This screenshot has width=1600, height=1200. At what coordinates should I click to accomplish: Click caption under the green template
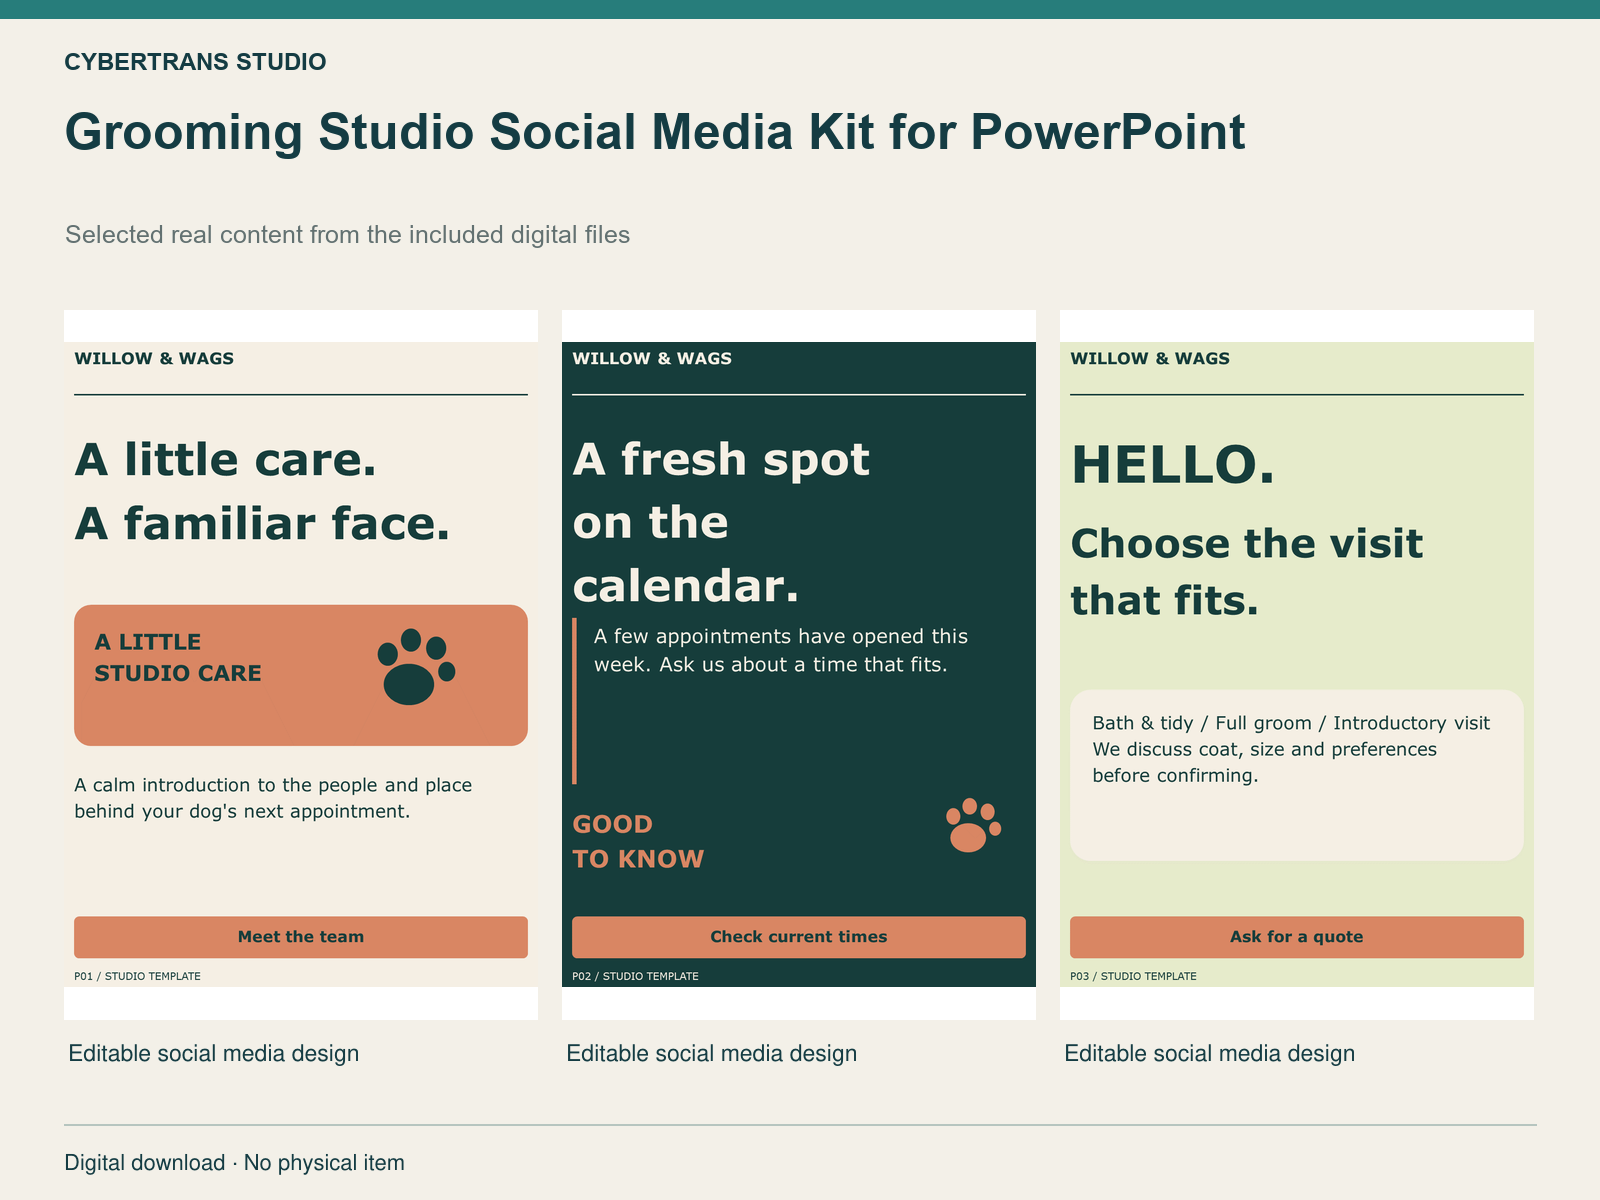pyautogui.click(x=1209, y=1053)
